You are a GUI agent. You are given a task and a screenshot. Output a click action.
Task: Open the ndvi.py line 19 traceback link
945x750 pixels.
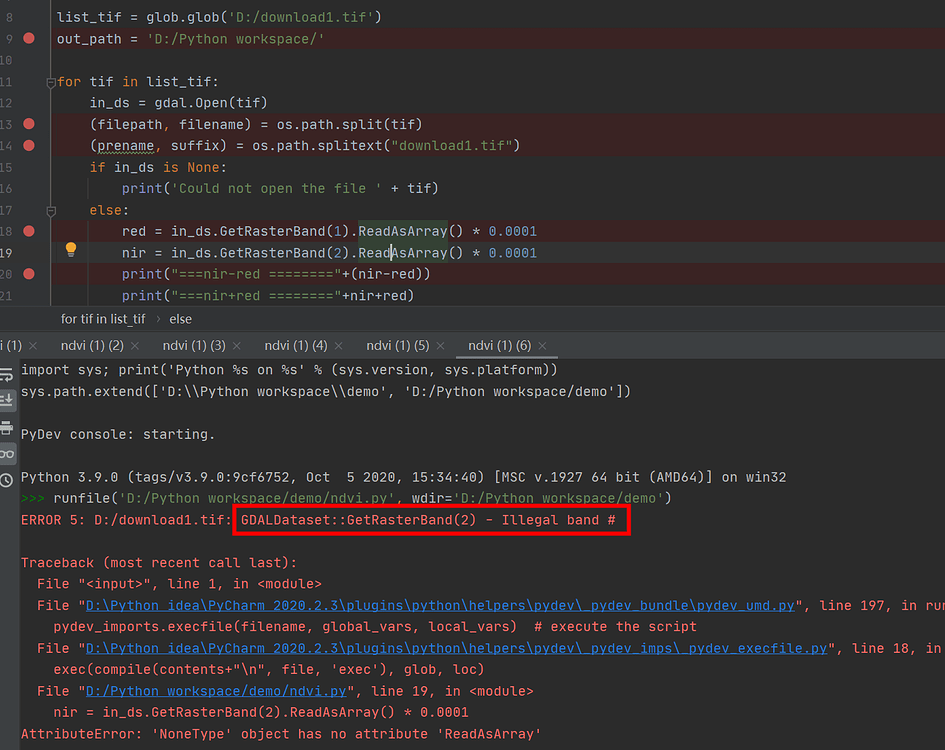pyautogui.click(x=216, y=691)
